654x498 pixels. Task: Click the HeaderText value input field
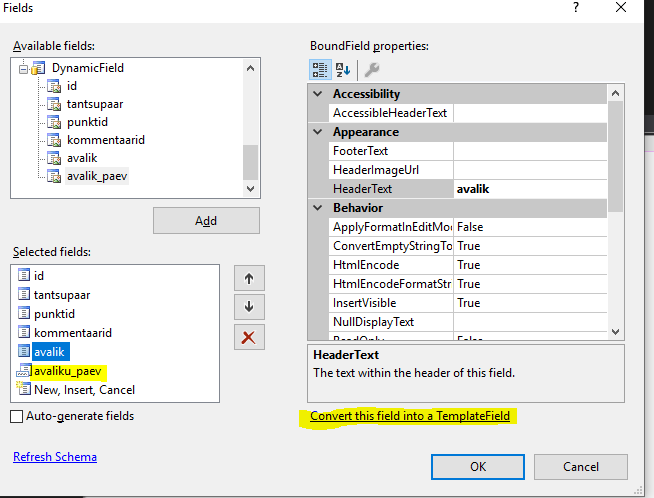pyautogui.click(x=530, y=189)
